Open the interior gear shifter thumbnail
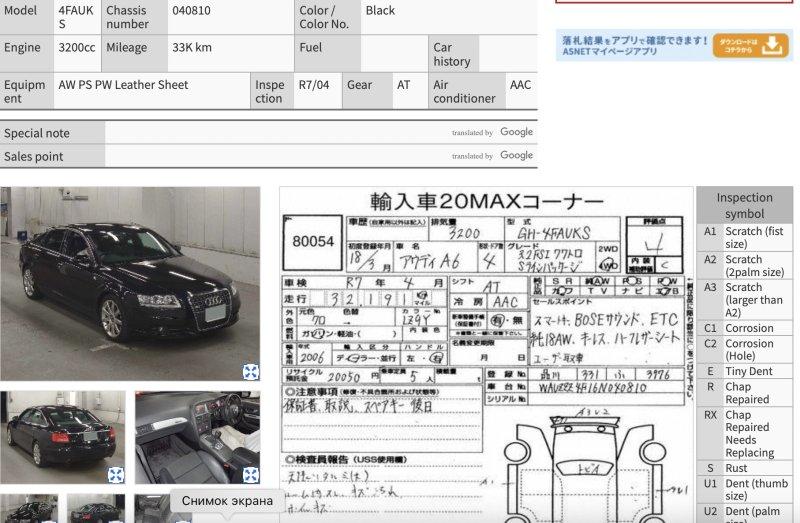Screen dimensions: 800x523 [197, 435]
